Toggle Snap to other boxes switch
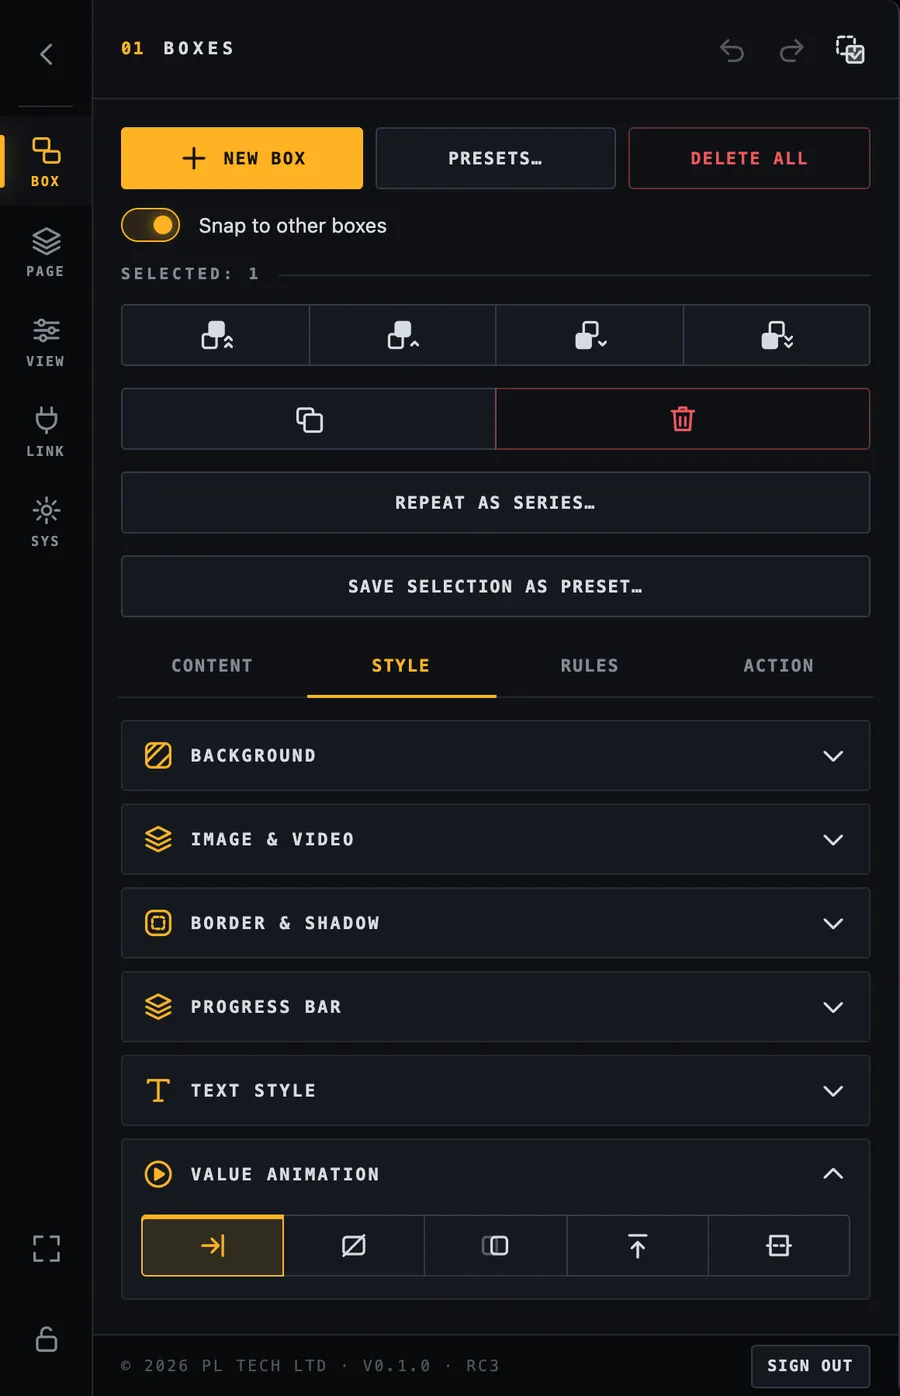Screen dimensions: 900x1396 pyautogui.click(x=151, y=225)
